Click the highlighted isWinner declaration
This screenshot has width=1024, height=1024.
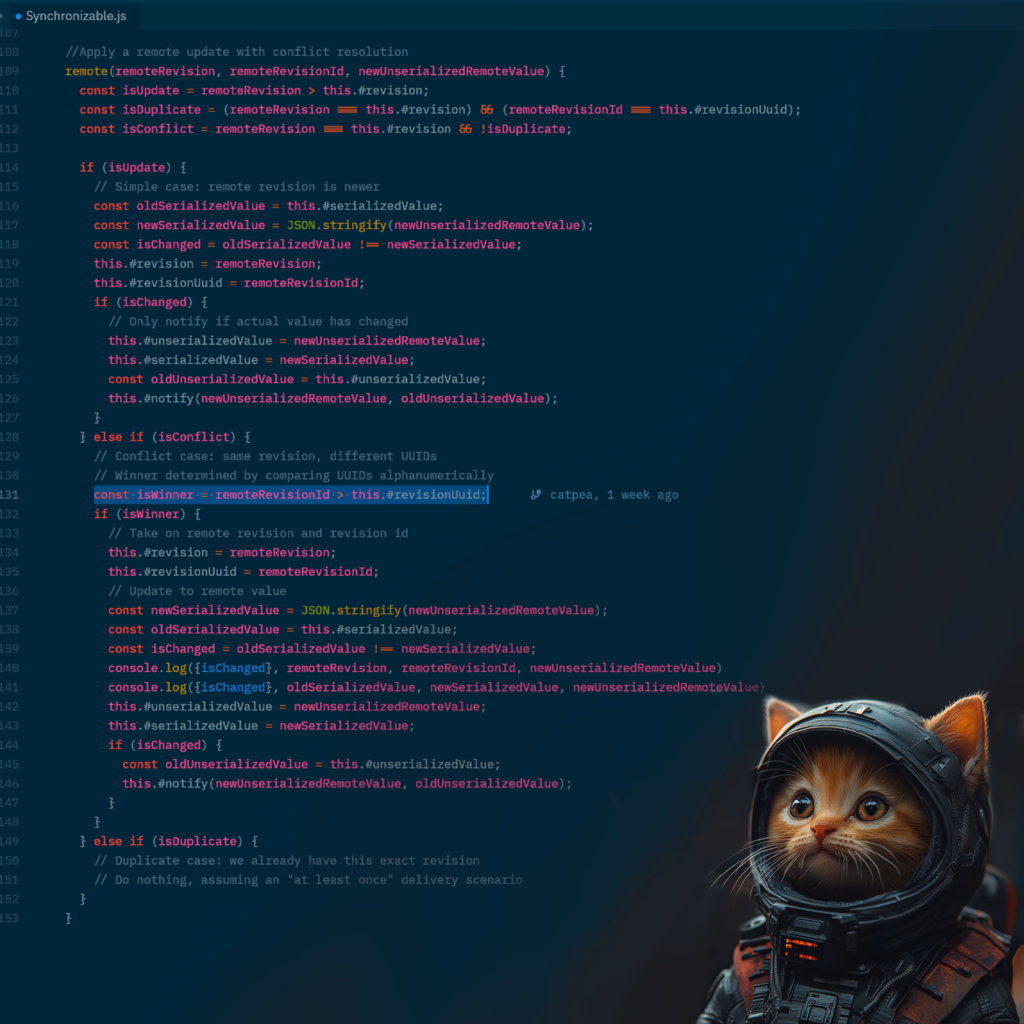(x=290, y=495)
